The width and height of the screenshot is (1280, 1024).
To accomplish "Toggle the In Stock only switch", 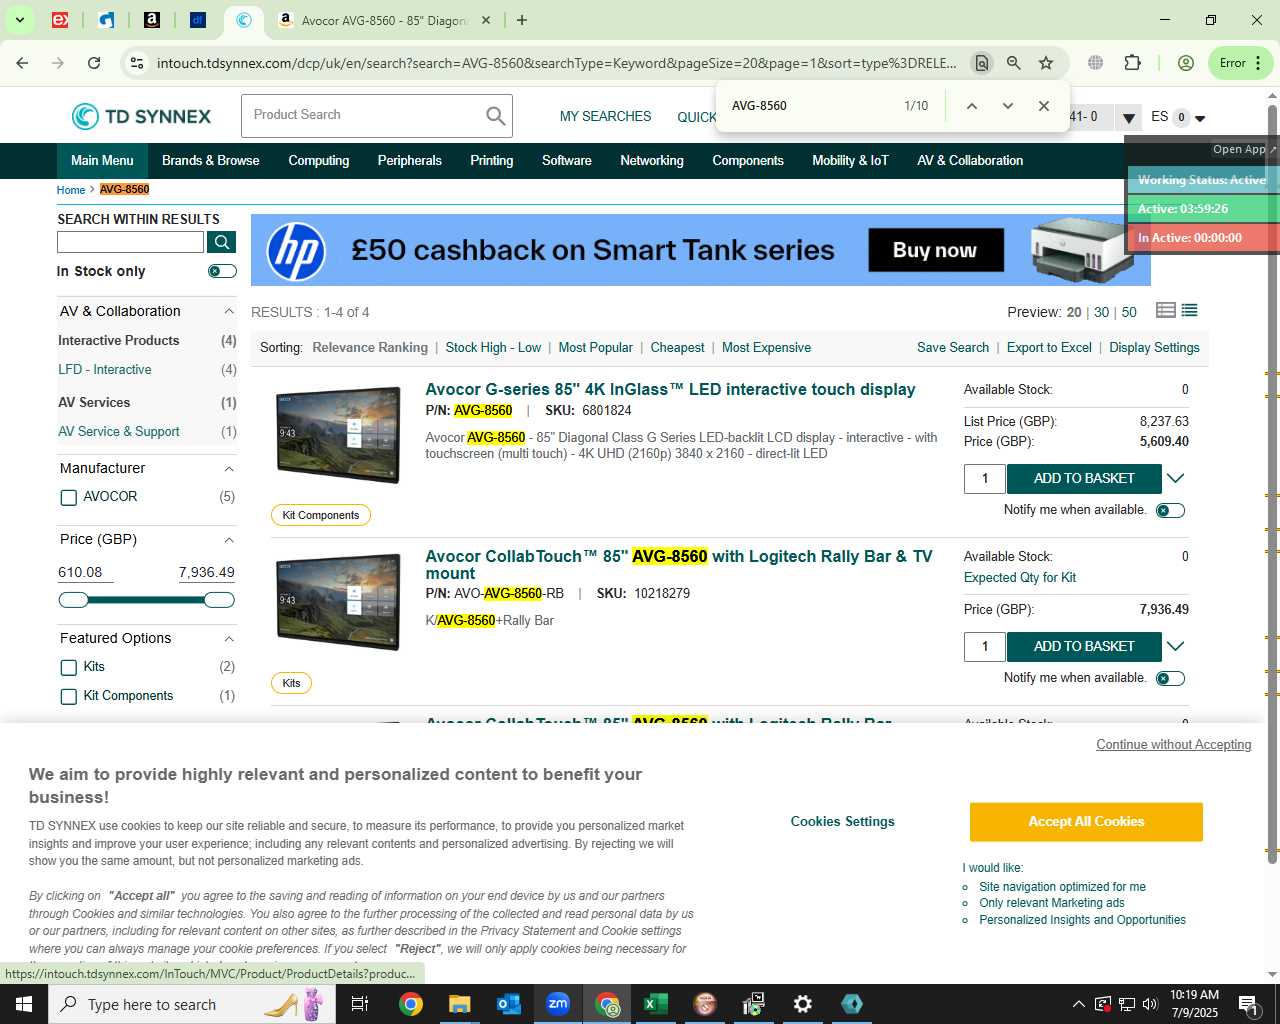I will click(222, 271).
